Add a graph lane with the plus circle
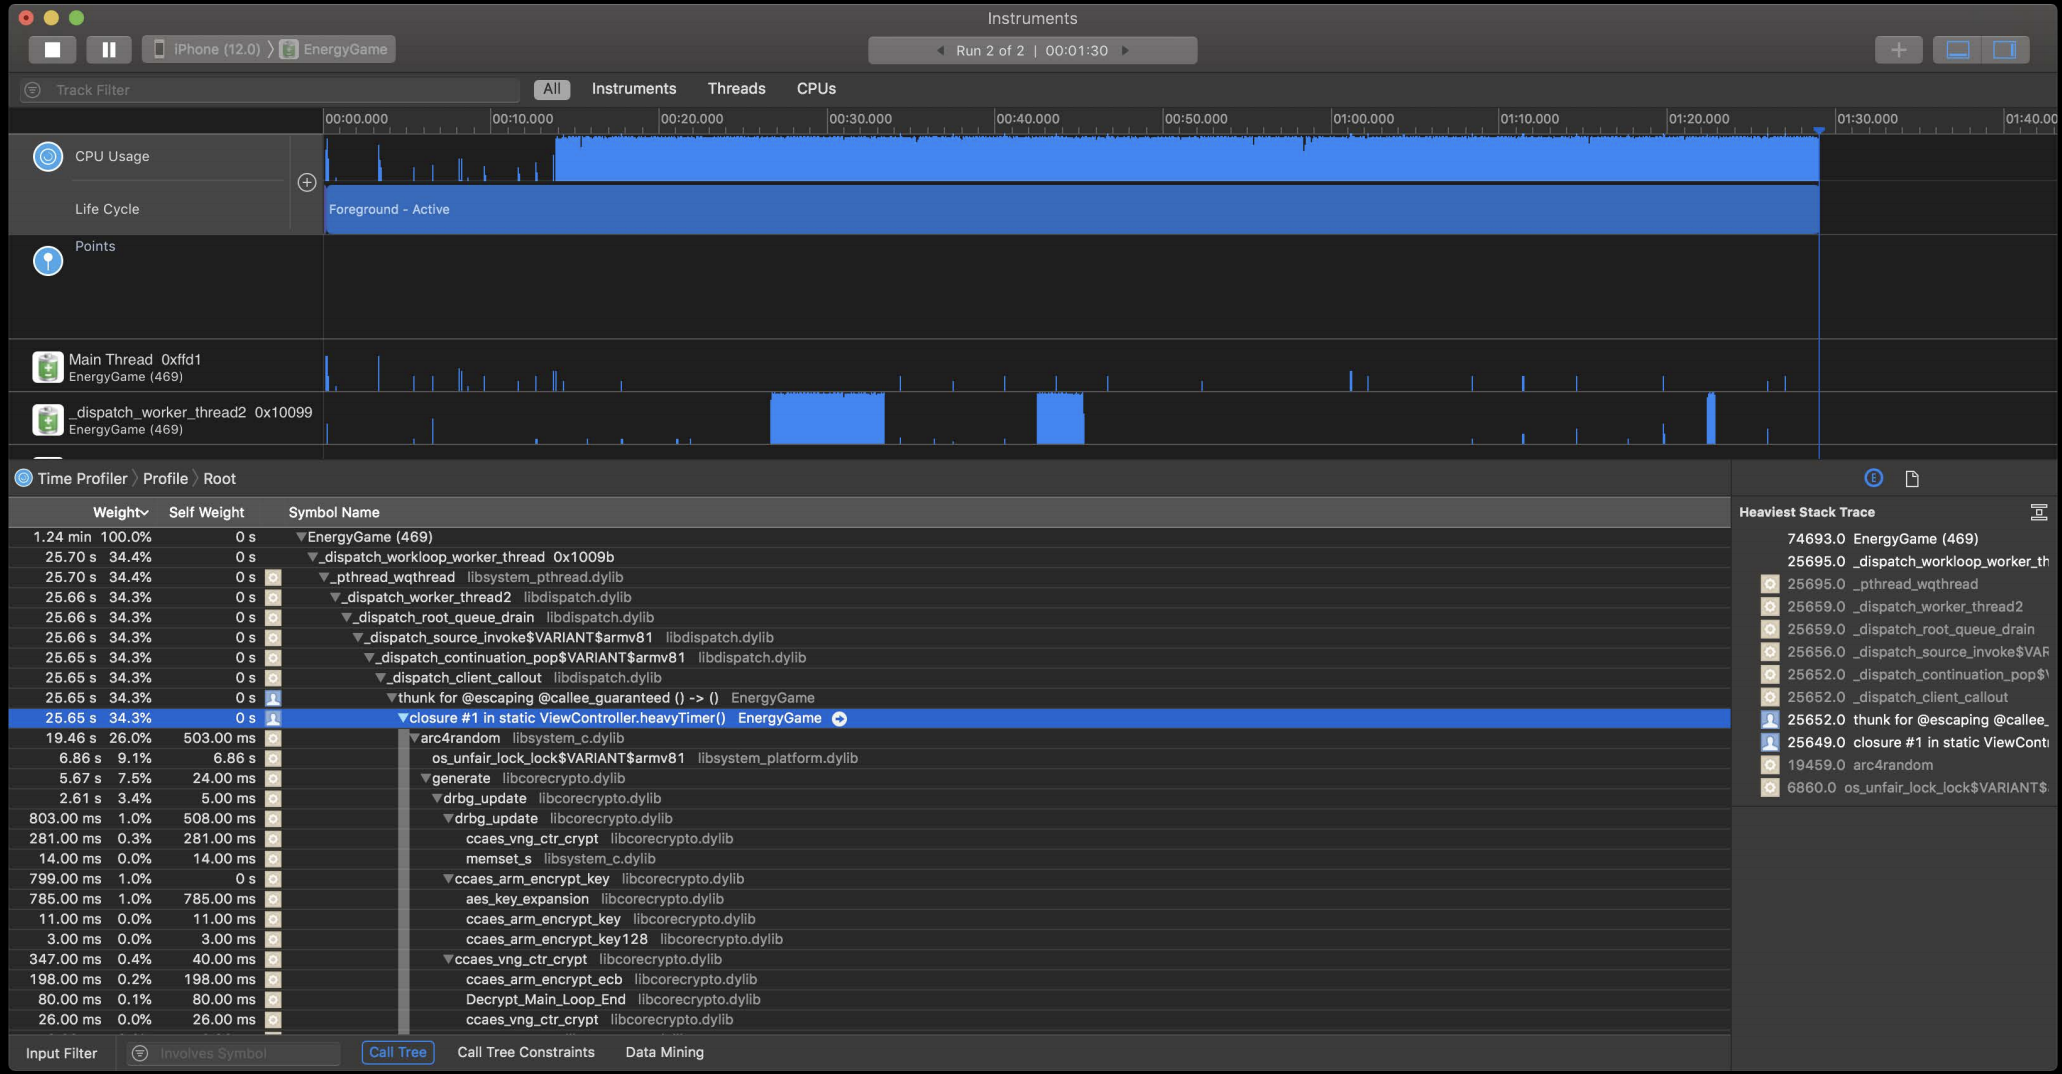Screen dimensions: 2062x1074 coord(307,182)
